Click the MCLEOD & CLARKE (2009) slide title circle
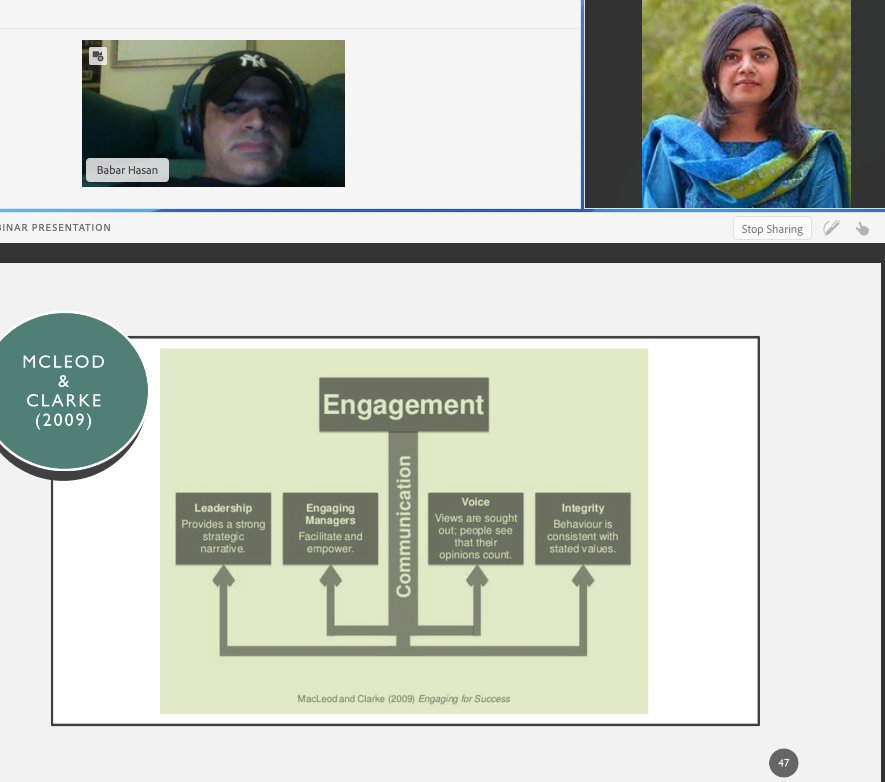885x782 pixels. coord(64,391)
